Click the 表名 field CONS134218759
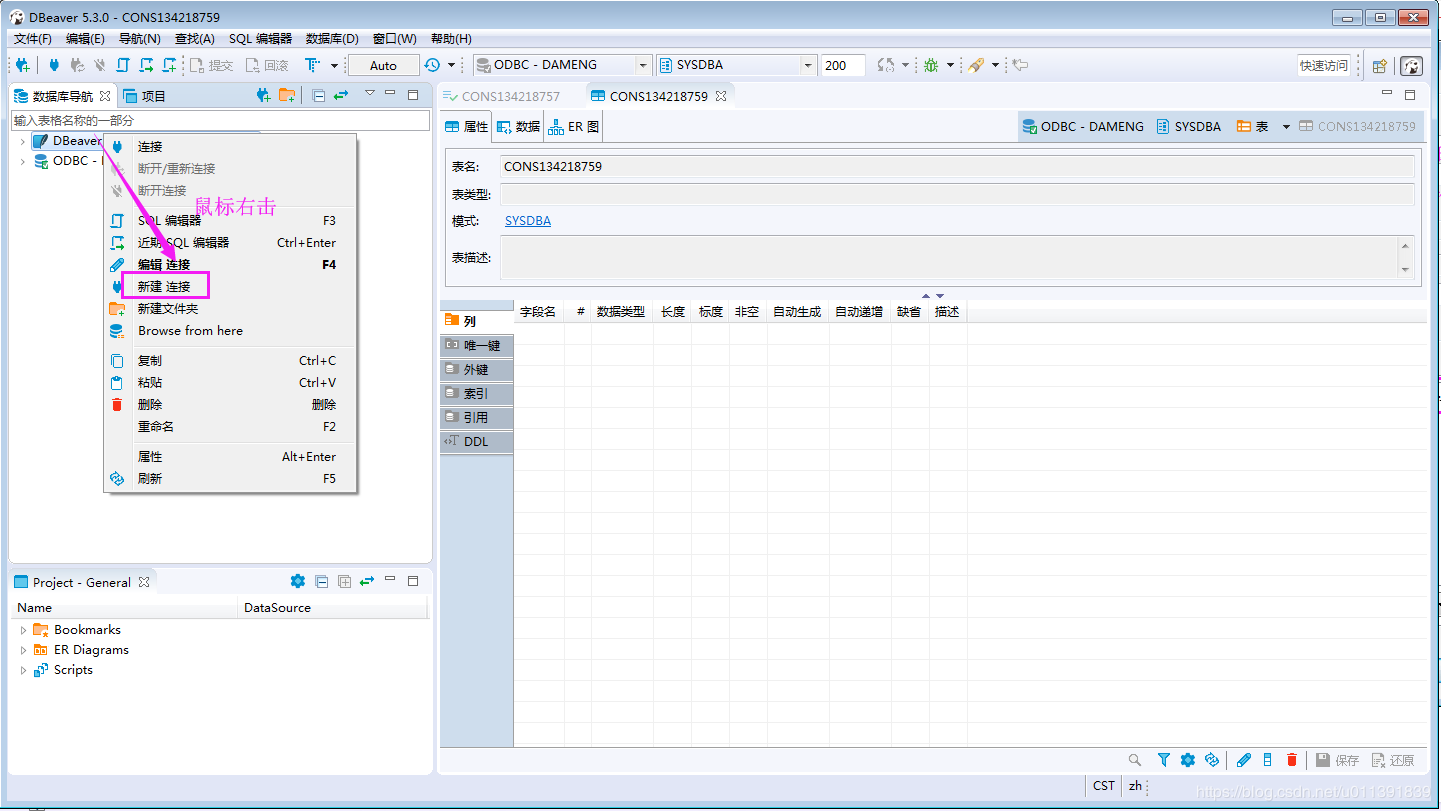The image size is (1441, 811). [x=957, y=167]
